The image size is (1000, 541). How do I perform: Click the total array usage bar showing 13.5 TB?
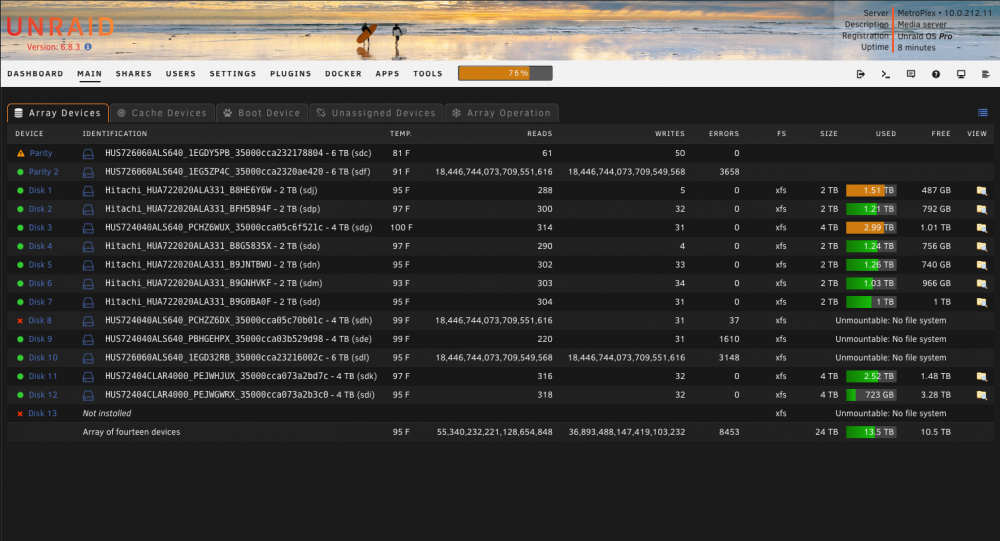[x=871, y=432]
